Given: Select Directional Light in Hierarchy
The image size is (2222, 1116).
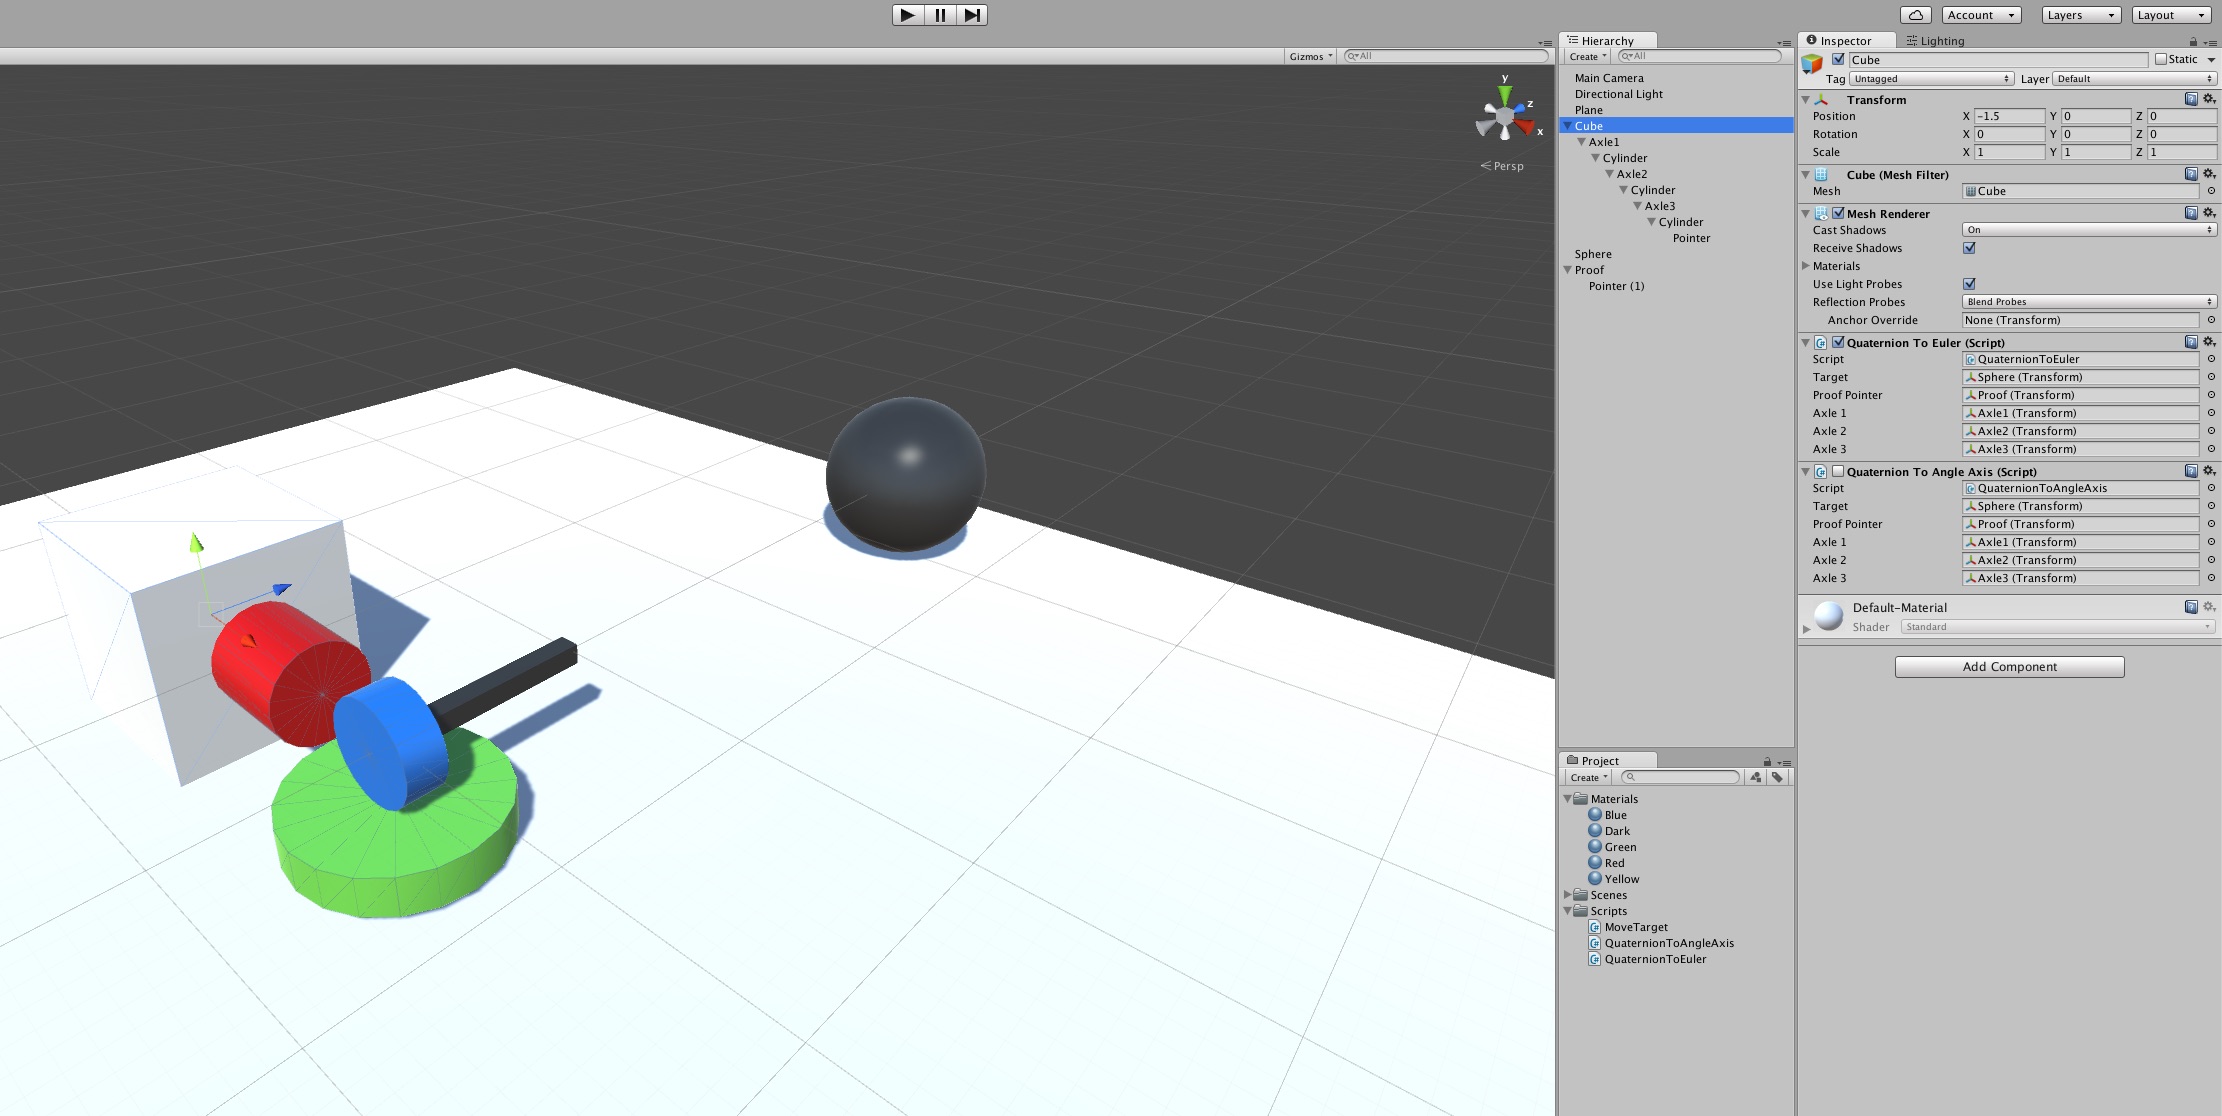Looking at the screenshot, I should click(x=1618, y=94).
